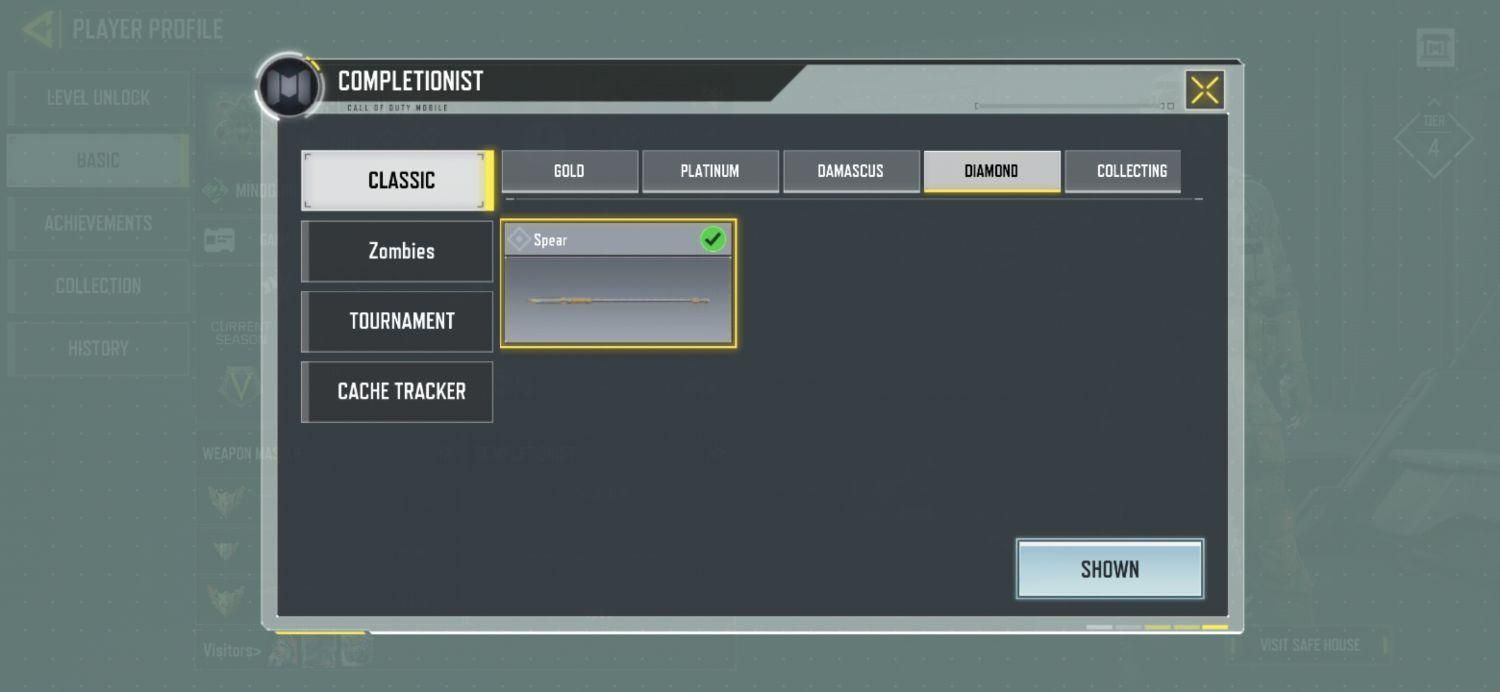This screenshot has height=692, width=1500.
Task: Click the Visit Safe House button
Action: [1310, 645]
